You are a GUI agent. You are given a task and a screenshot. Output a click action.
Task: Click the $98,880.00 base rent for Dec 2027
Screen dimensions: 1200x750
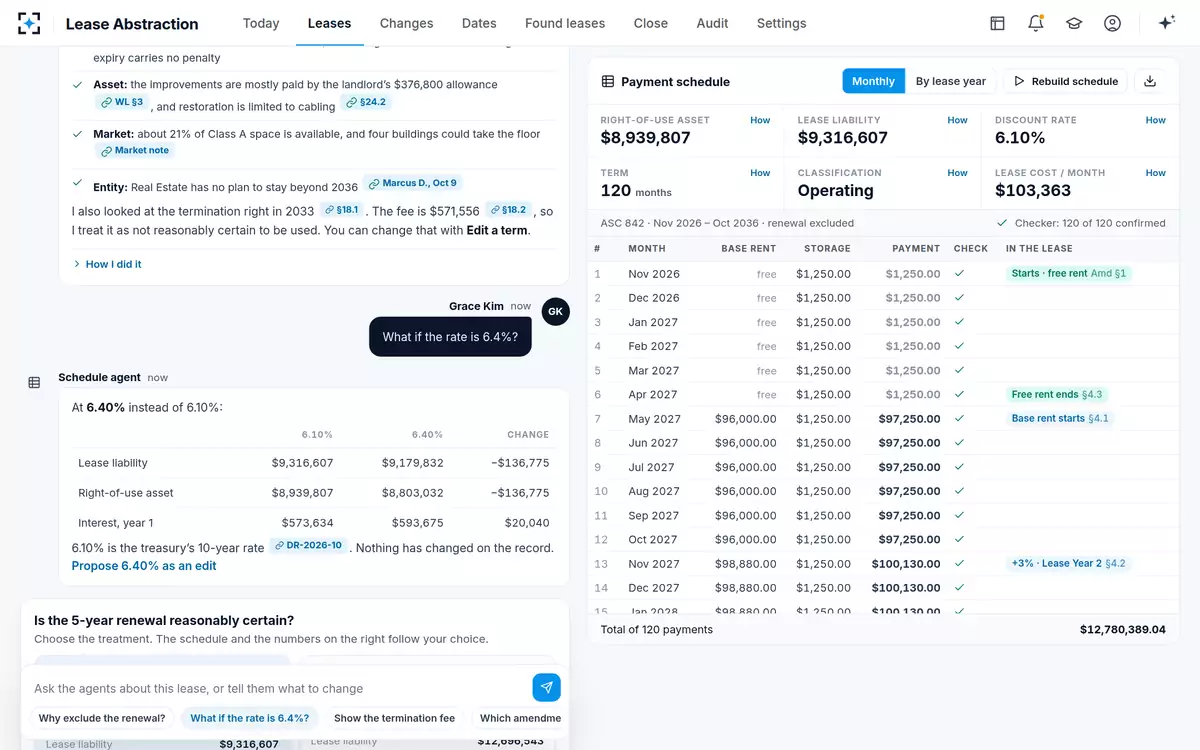[746, 588]
